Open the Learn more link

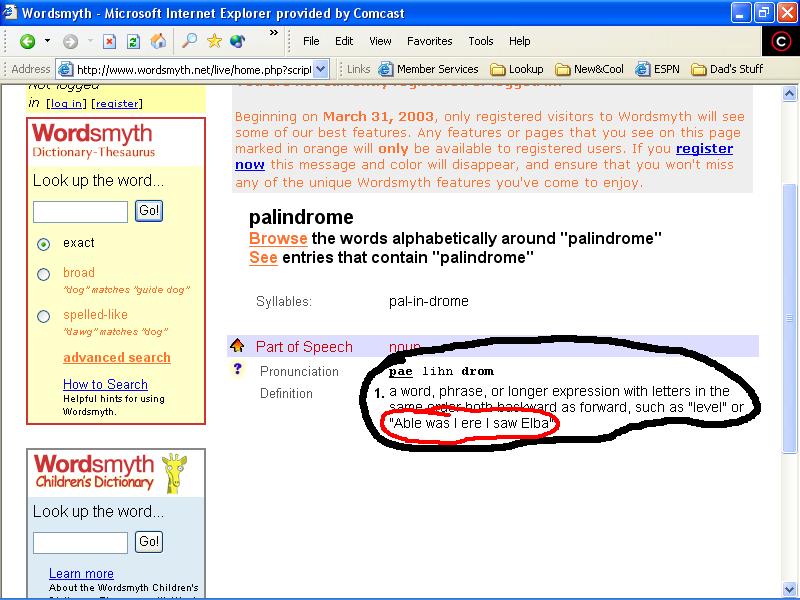(81, 573)
